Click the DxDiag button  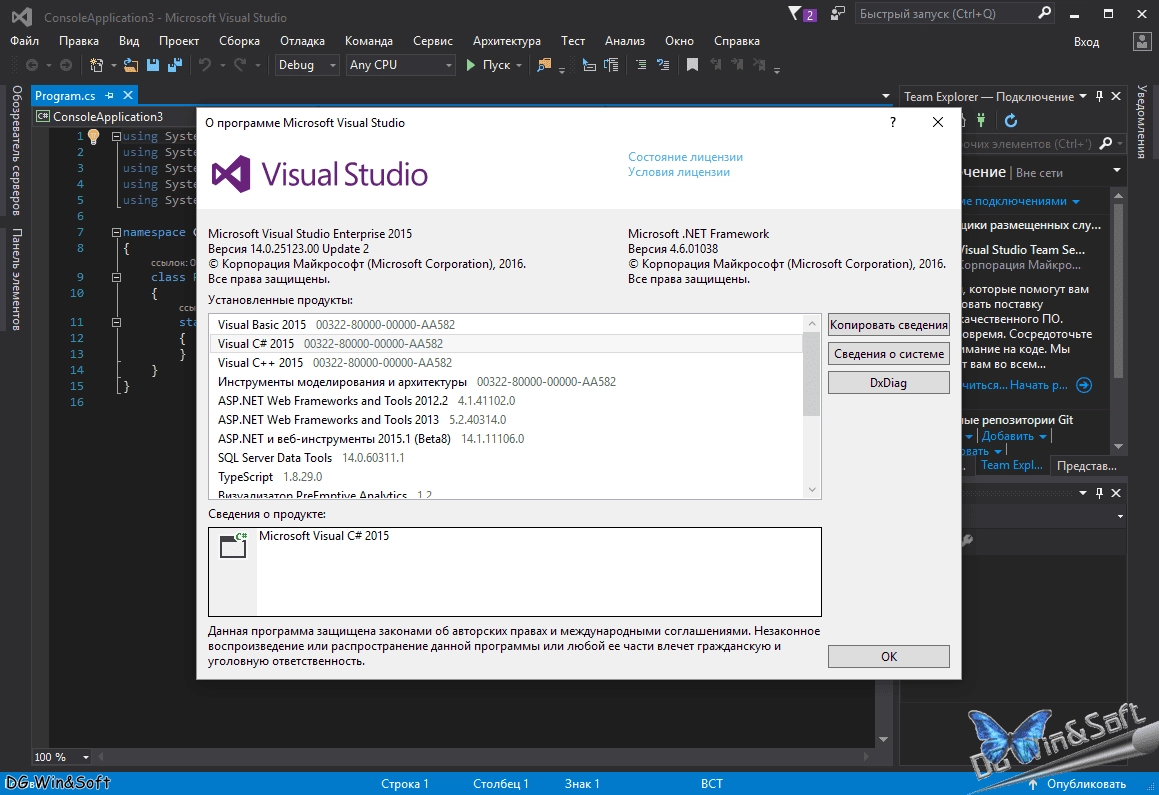click(888, 383)
